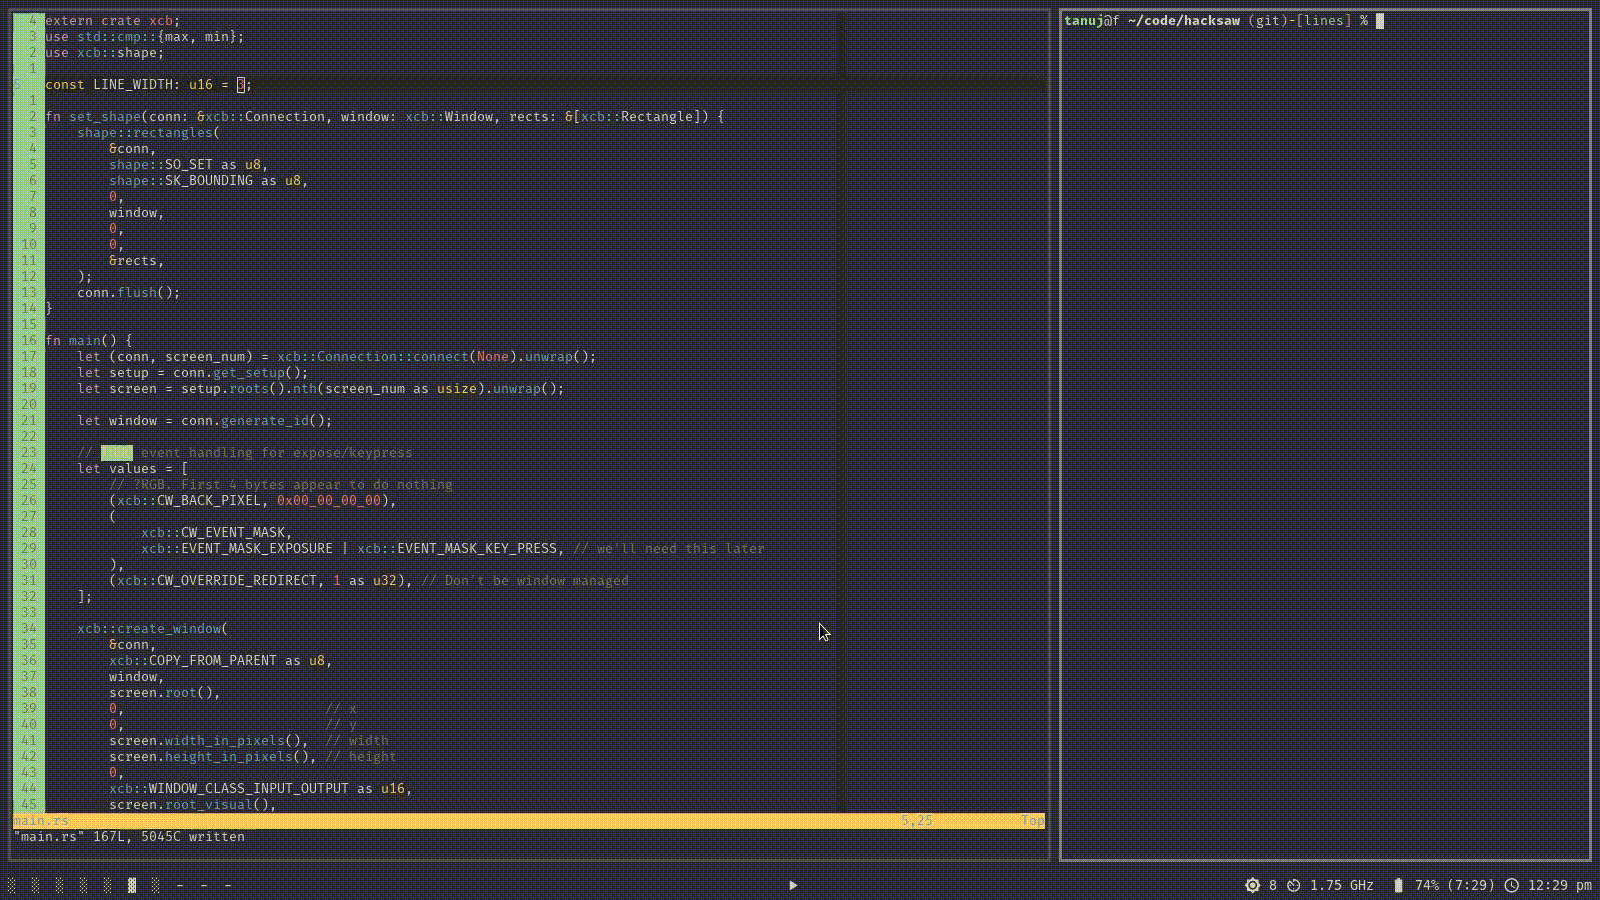The image size is (1600, 900).
Task: Click the battery icon in status bar
Action: tap(1398, 885)
